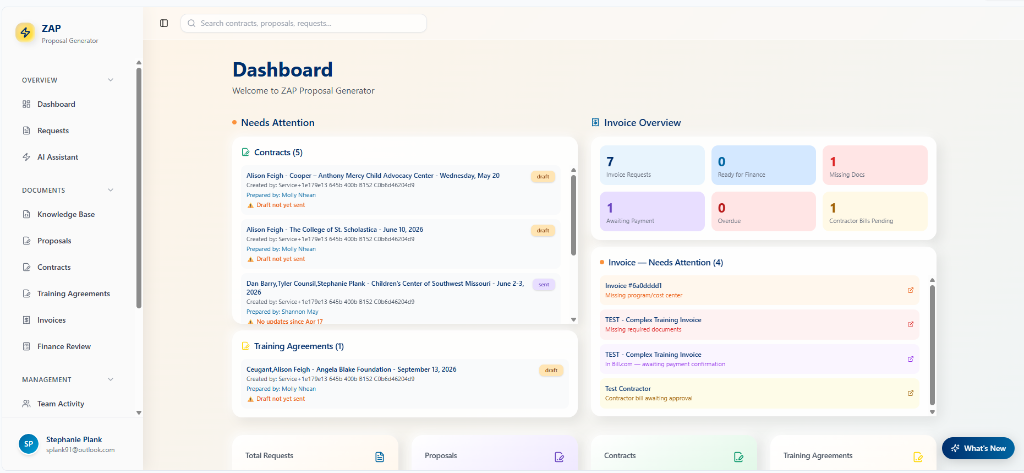Viewport: 1024px width, 473px height.
Task: Click the SP user avatar
Action: pos(28,444)
